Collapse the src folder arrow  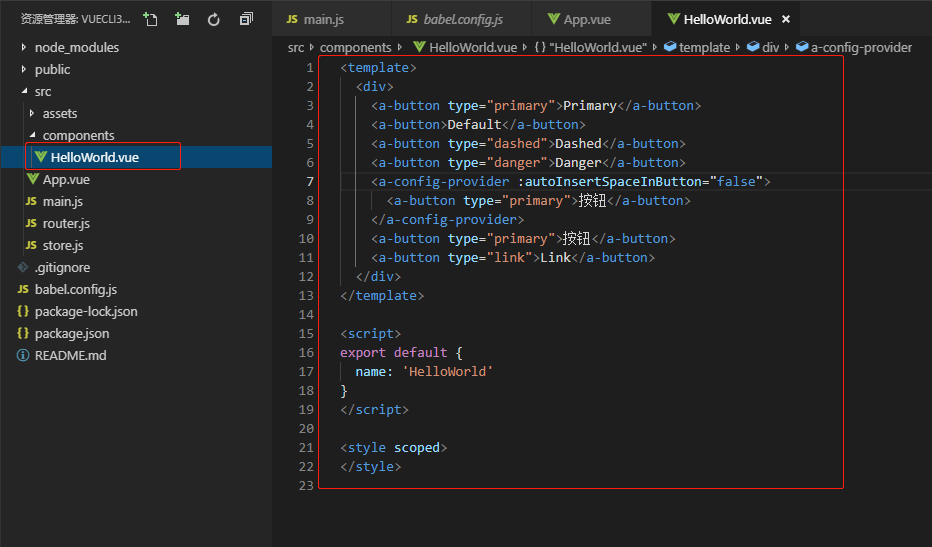(24, 91)
